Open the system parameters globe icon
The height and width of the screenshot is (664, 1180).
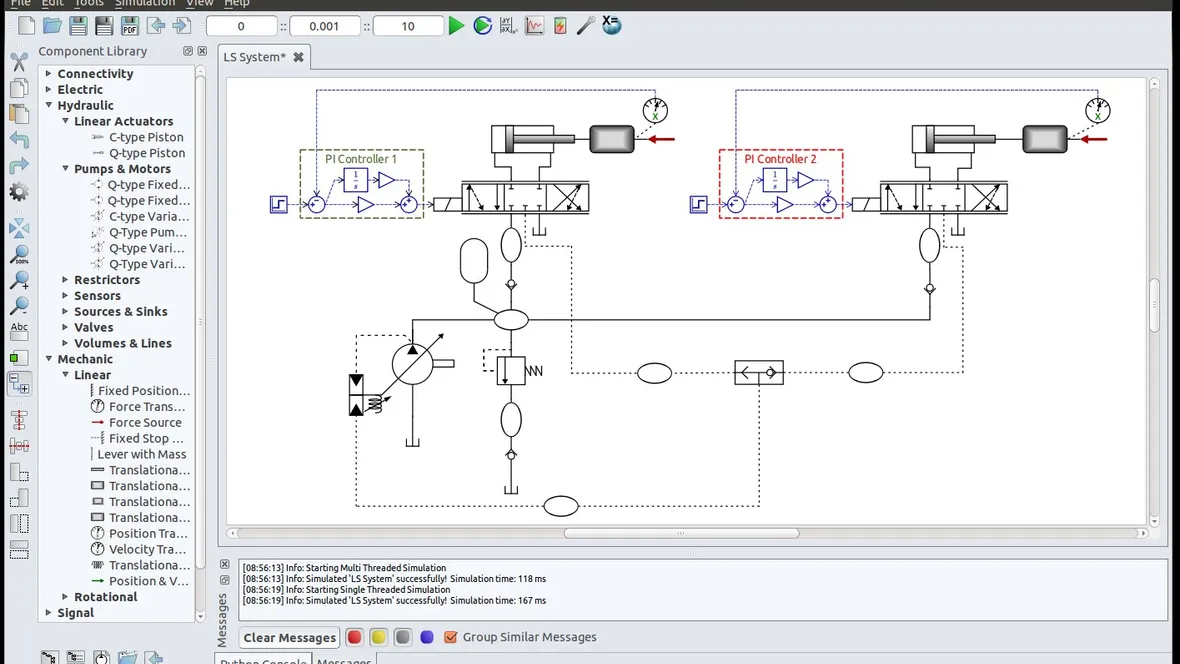tap(612, 26)
